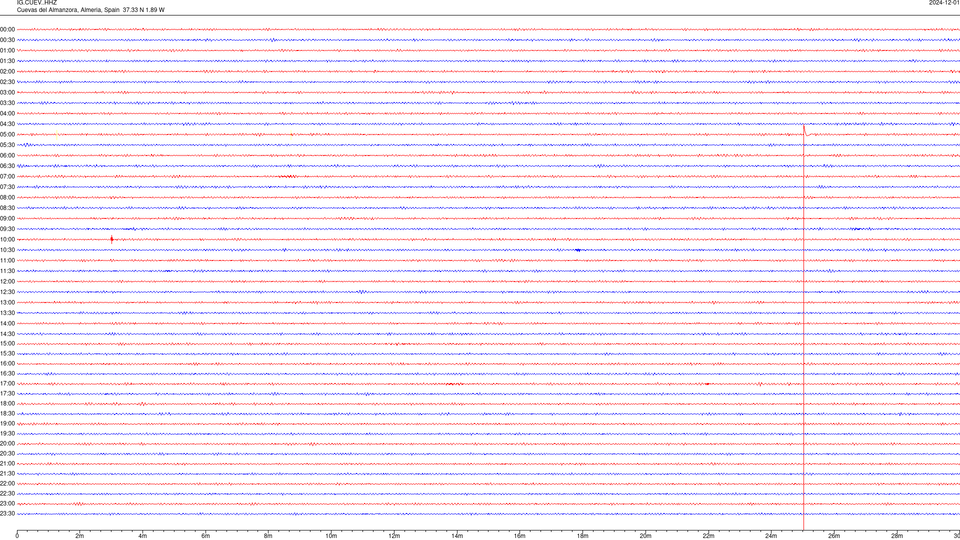Select the 8m tick on the minute axis
The height and width of the screenshot is (540, 960).
click(x=268, y=536)
